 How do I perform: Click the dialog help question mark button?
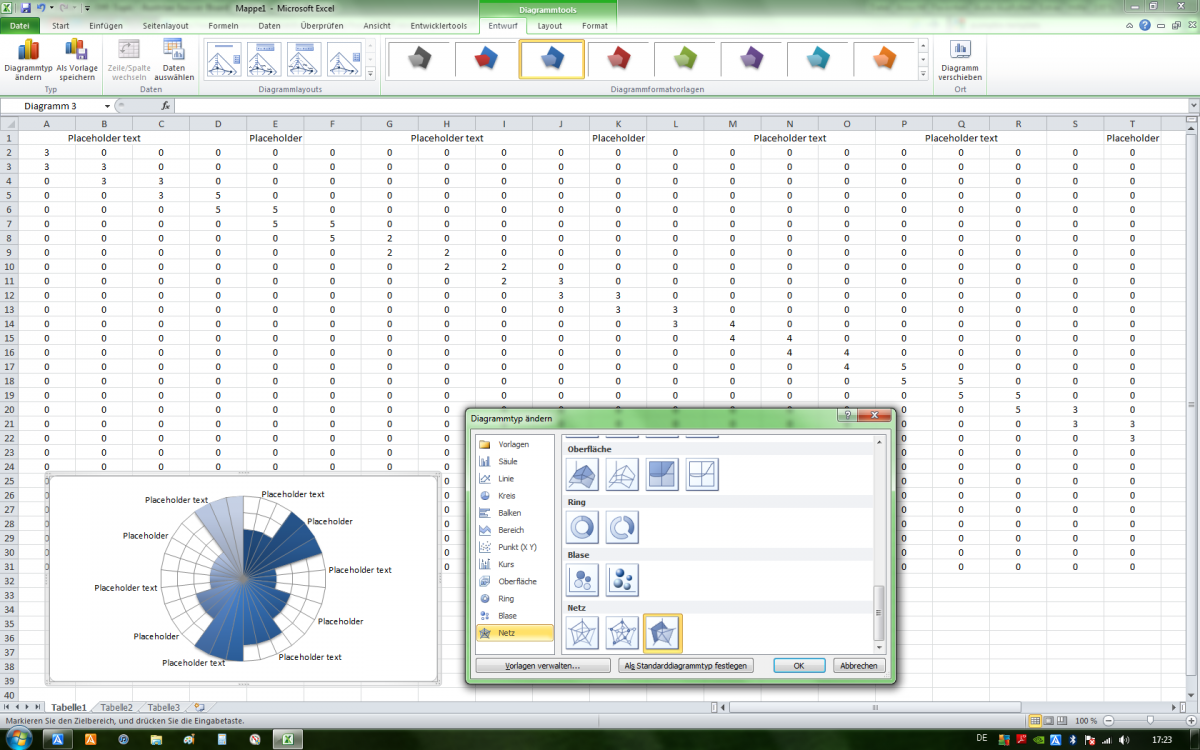coord(847,415)
